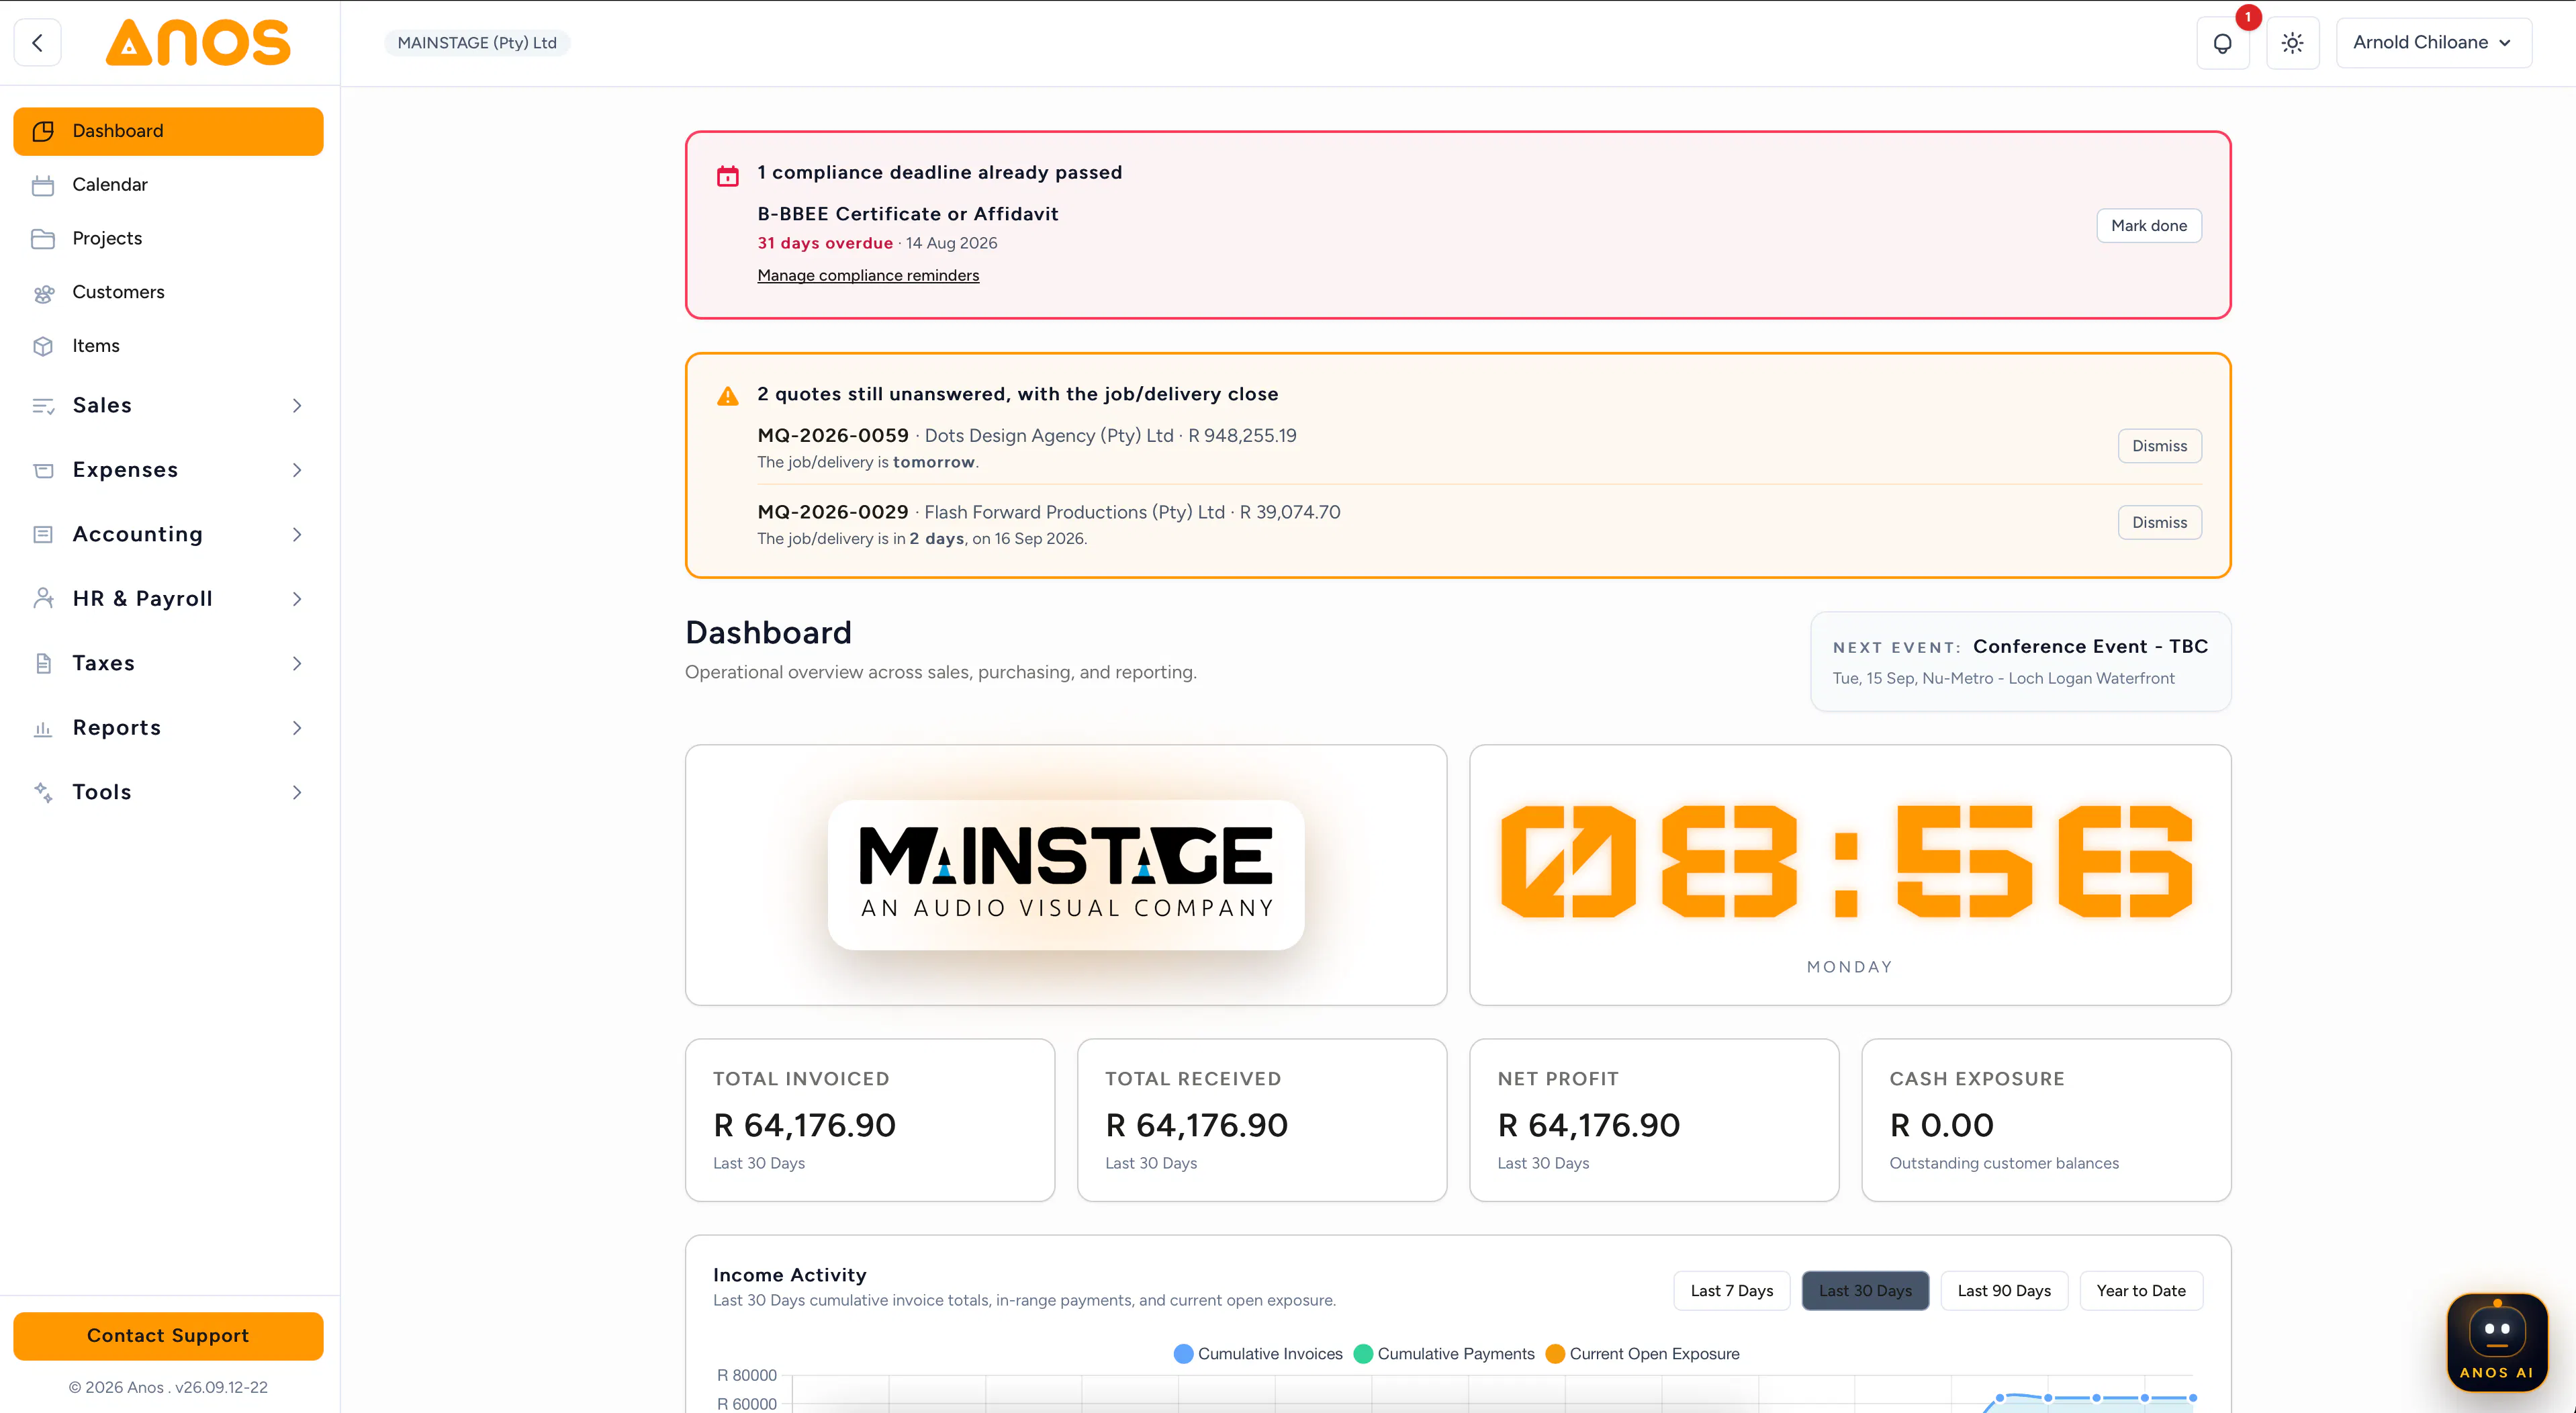Dismiss quote MQ-2026-0029 alert
This screenshot has width=2576, height=1413.
pos(2160,523)
